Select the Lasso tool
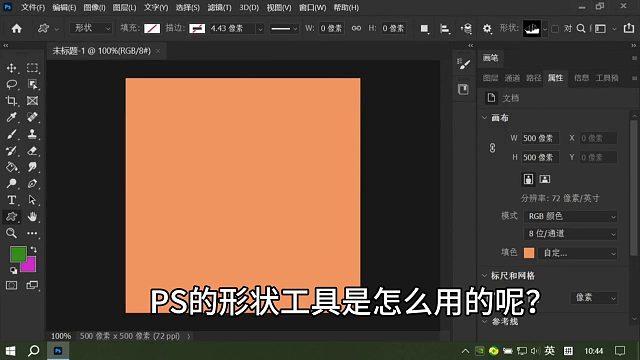The image size is (640, 360). pyautogui.click(x=11, y=84)
